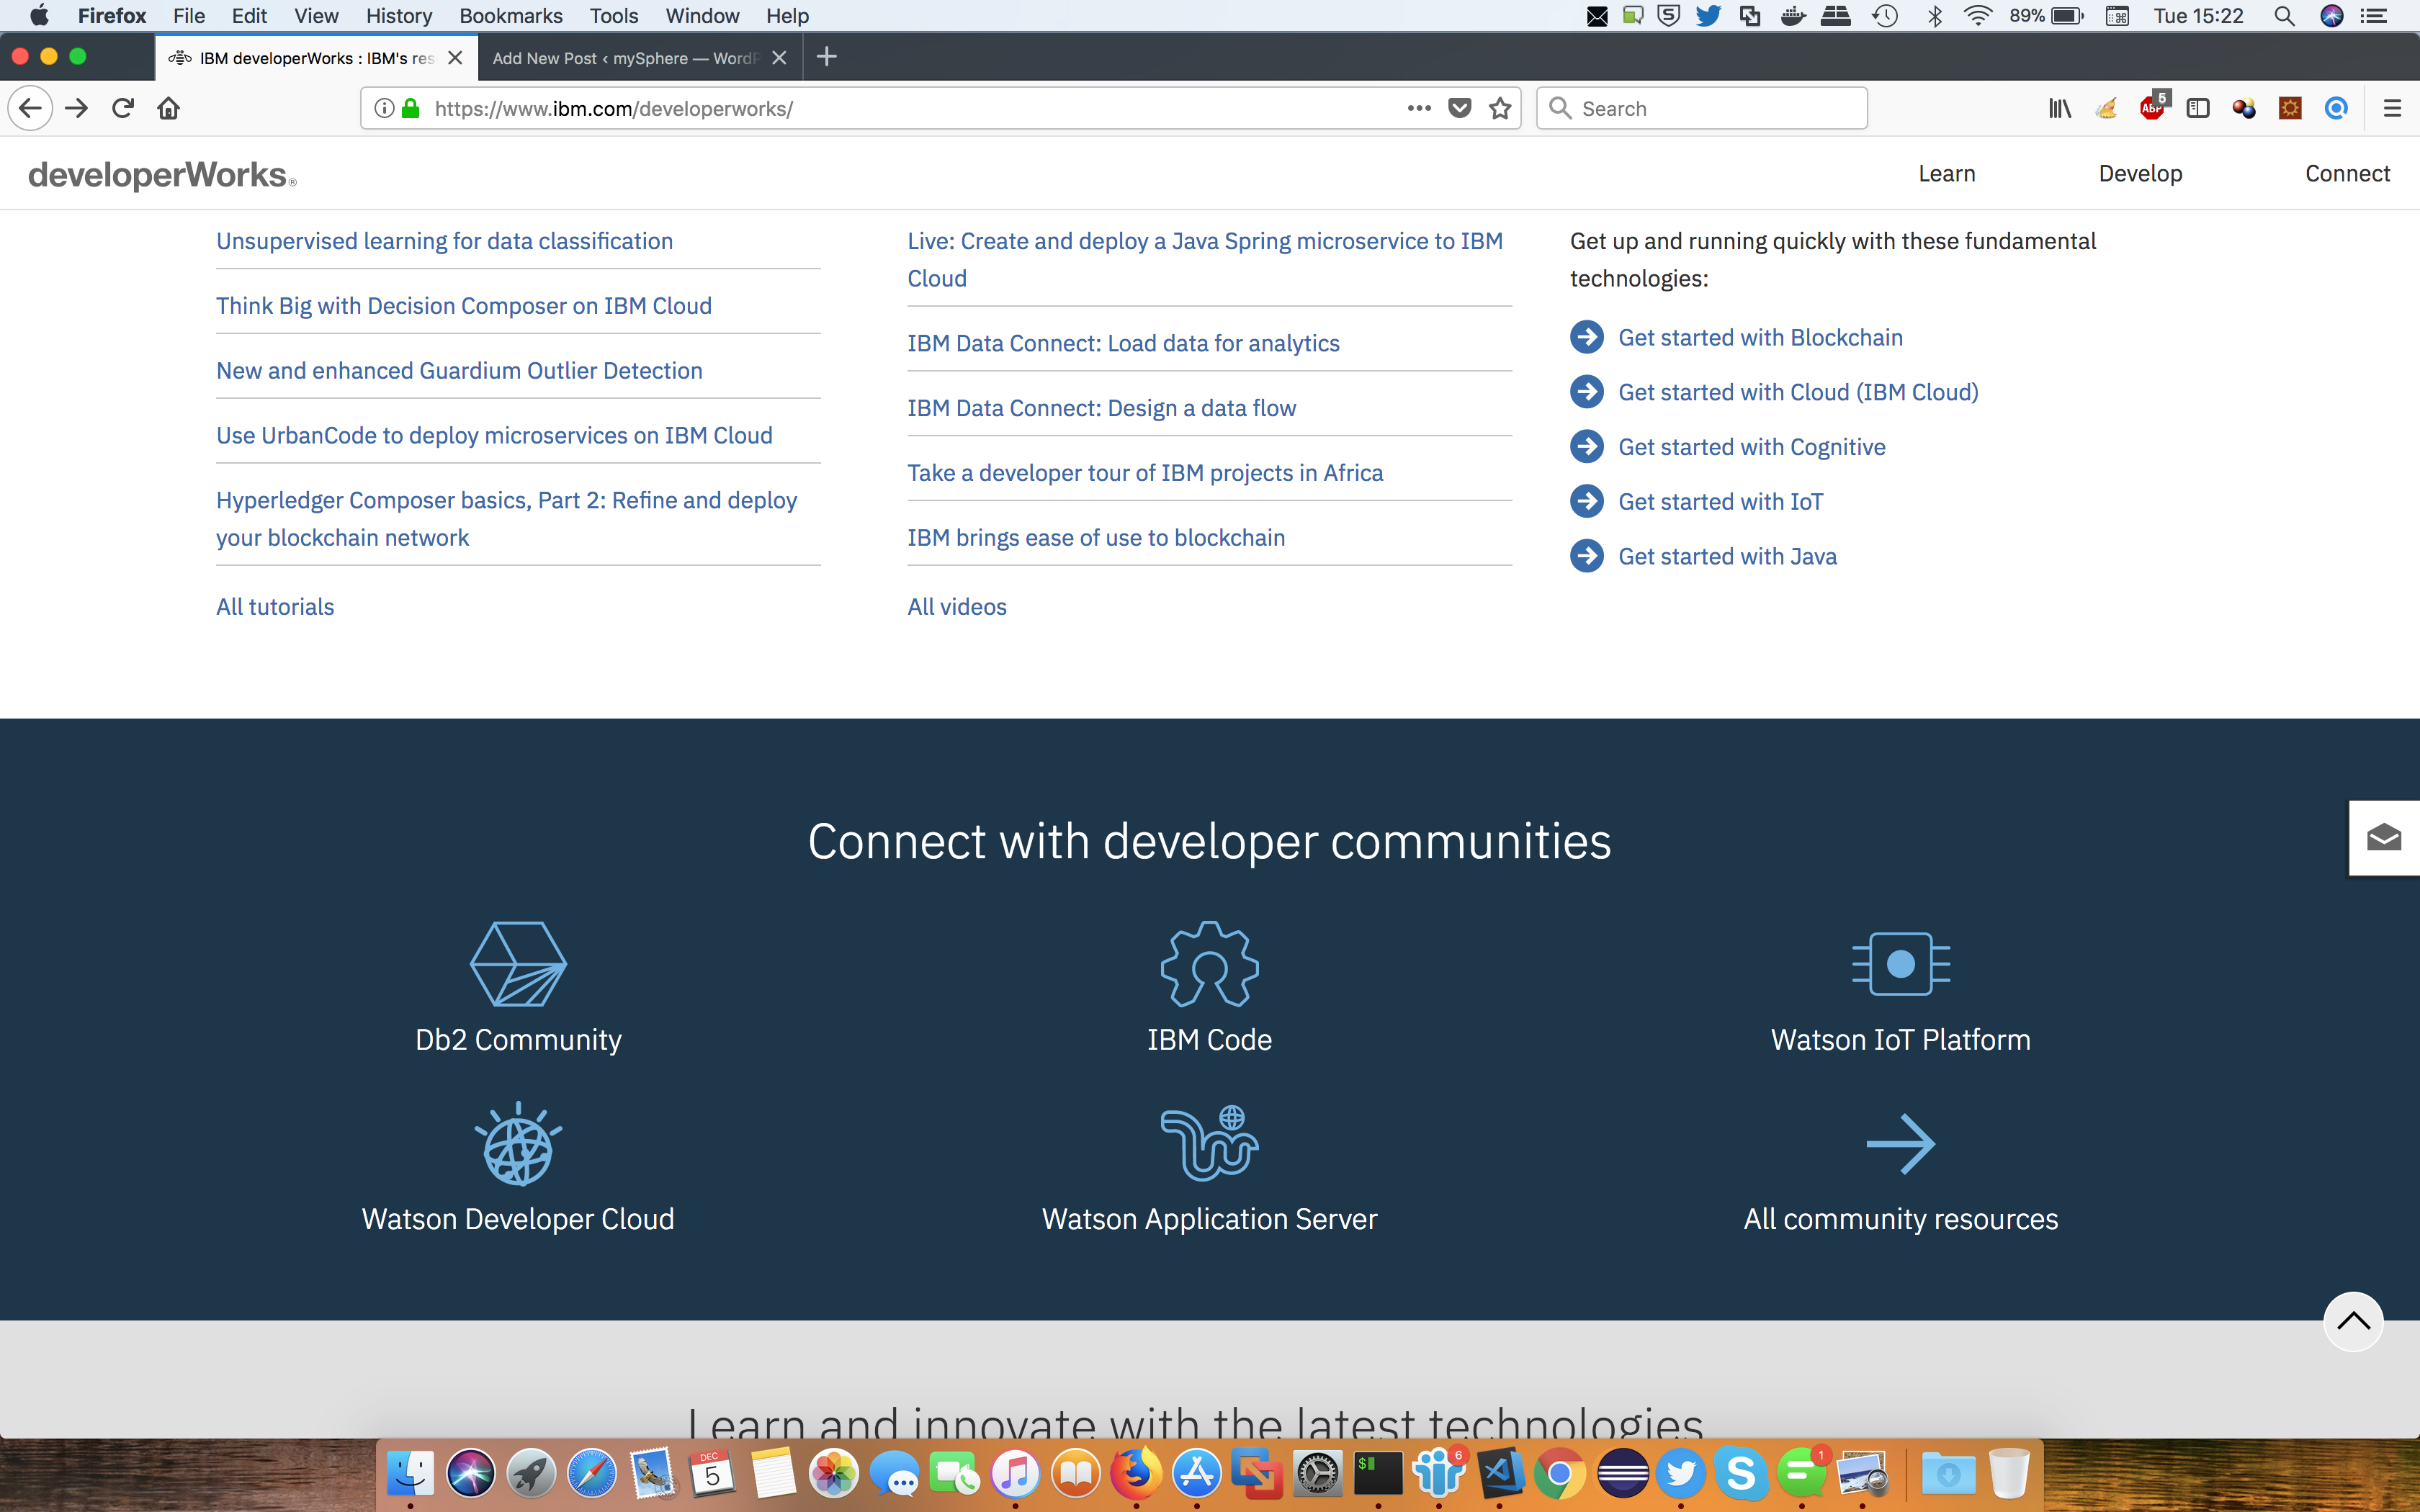This screenshot has width=2420, height=1512.
Task: Close the Add New Post tab
Action: 780,58
